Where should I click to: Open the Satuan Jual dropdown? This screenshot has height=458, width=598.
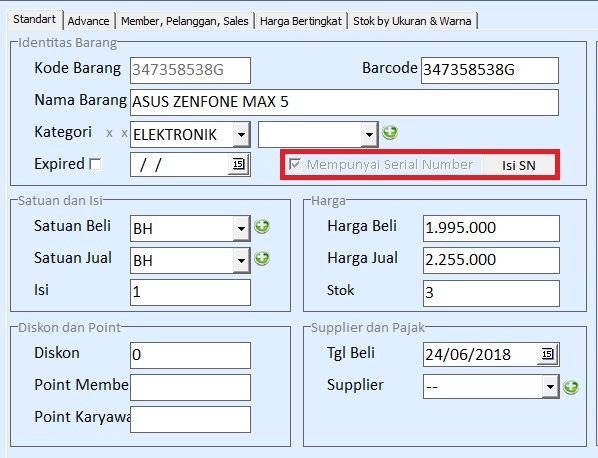pos(241,260)
